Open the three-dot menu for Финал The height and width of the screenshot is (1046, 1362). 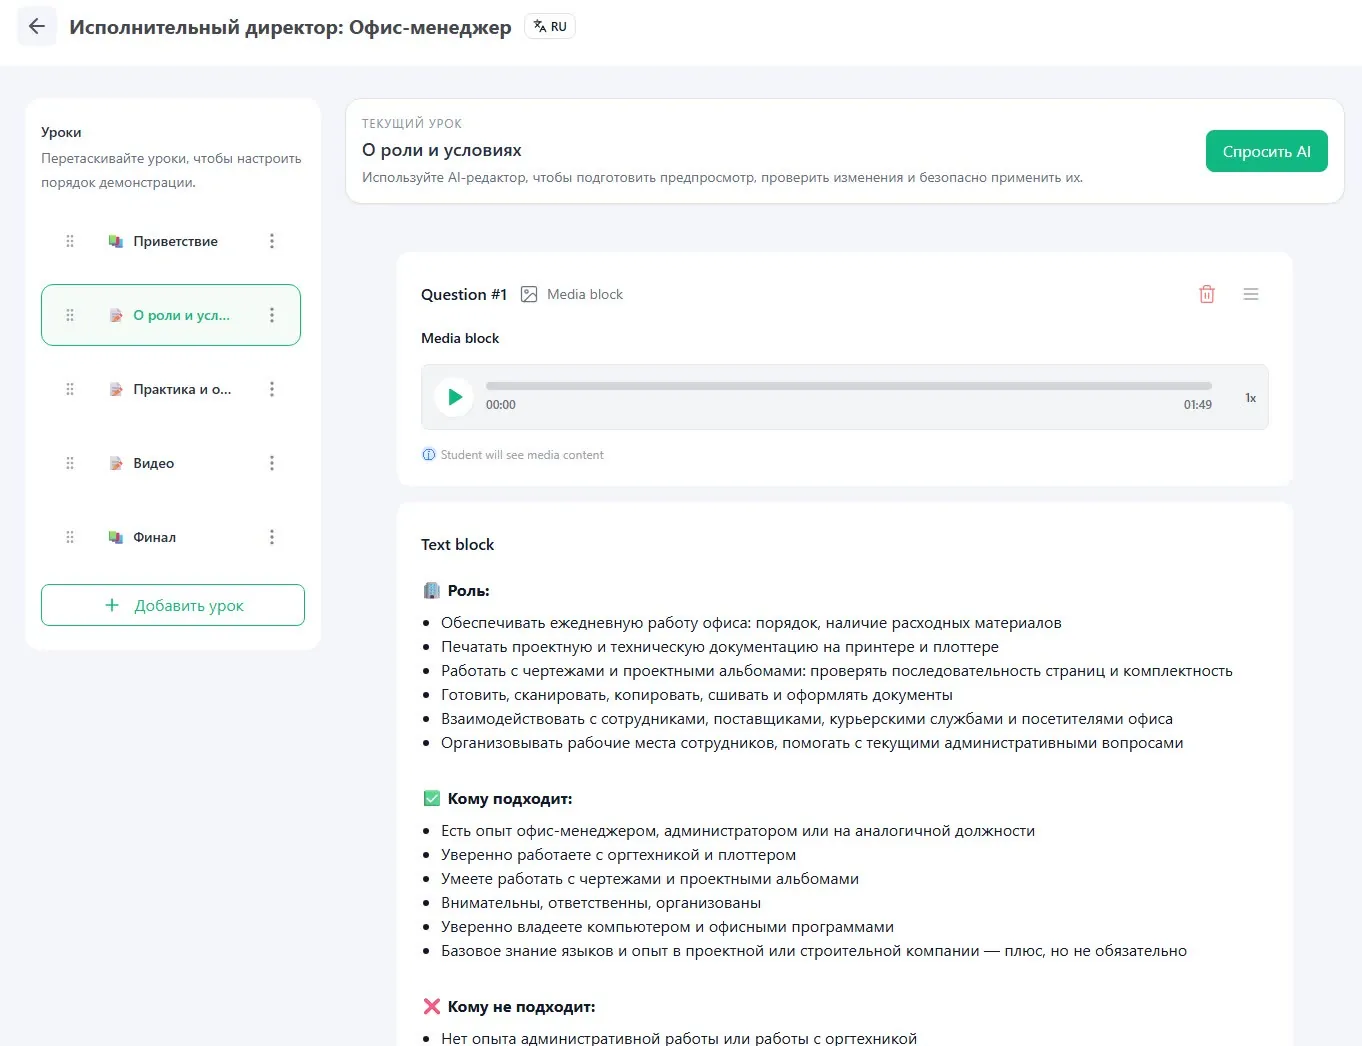point(272,537)
